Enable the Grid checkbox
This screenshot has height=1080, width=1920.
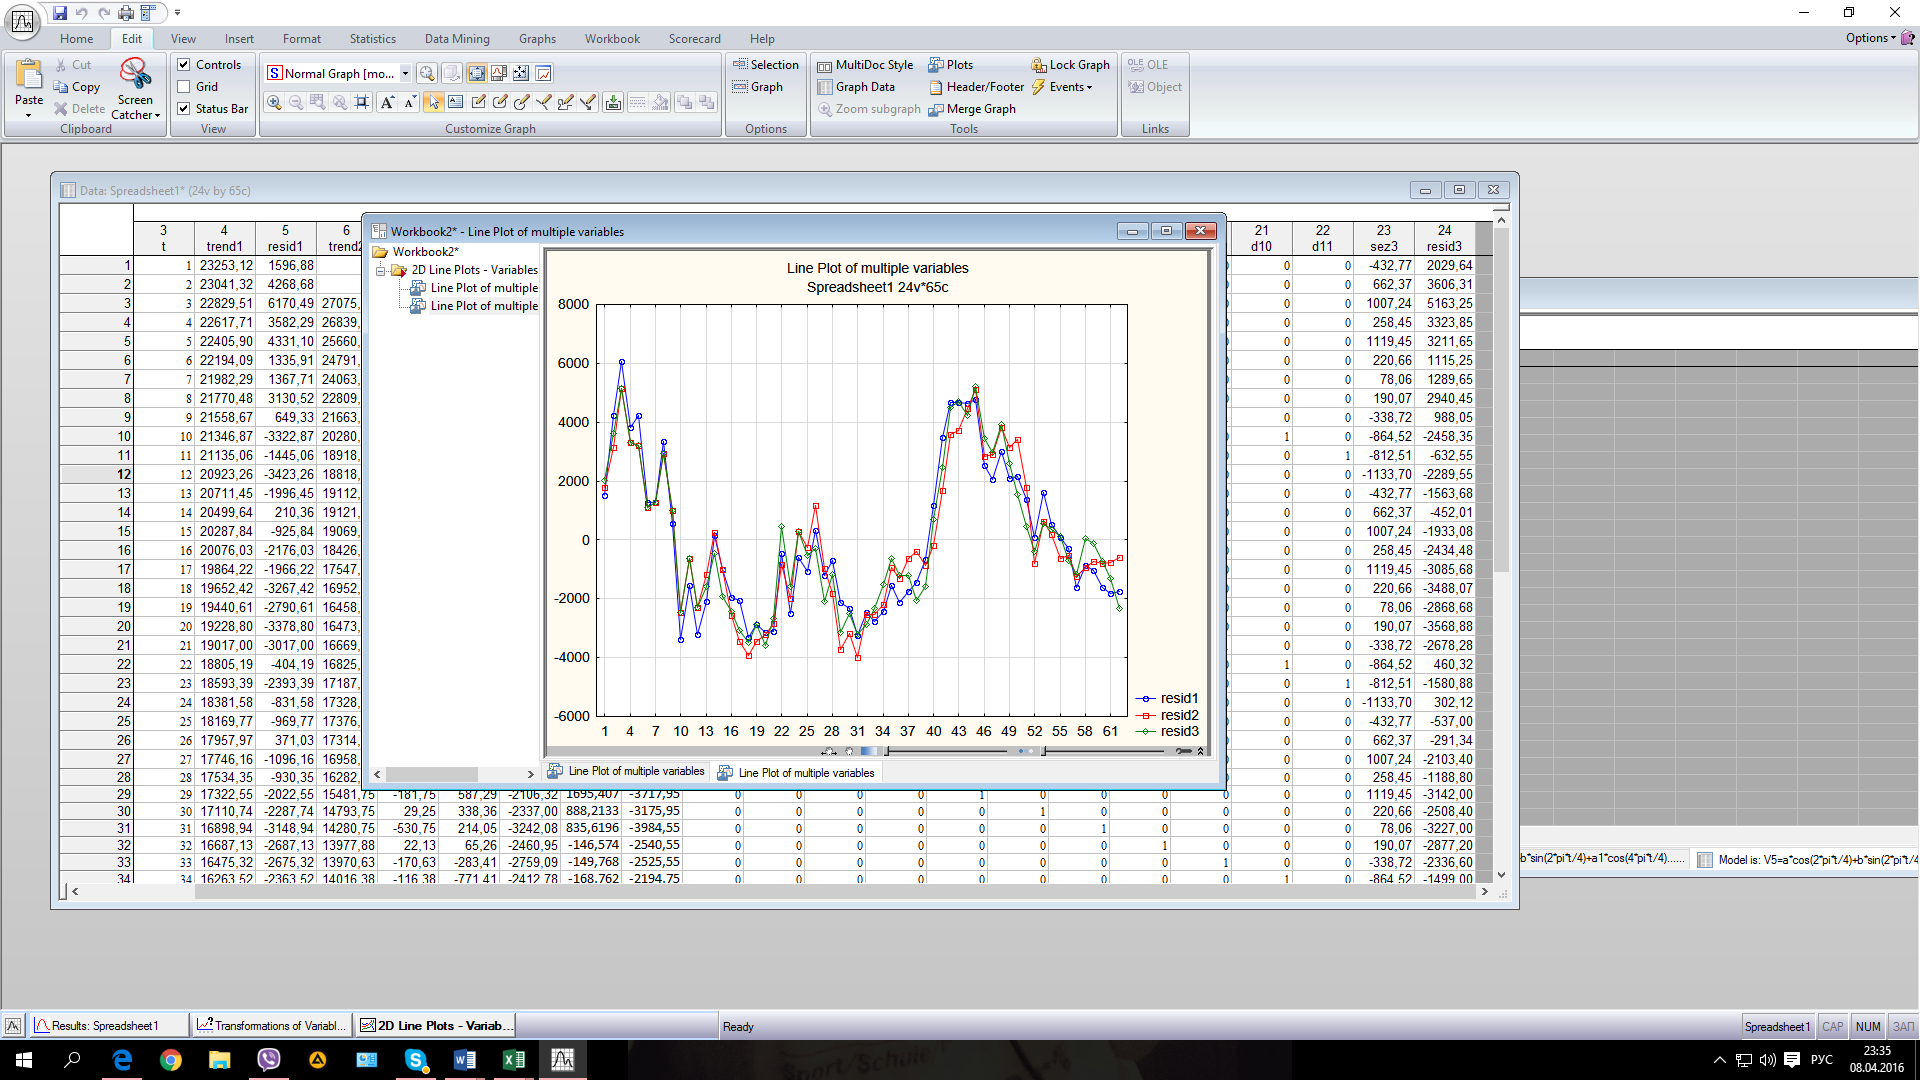(184, 87)
